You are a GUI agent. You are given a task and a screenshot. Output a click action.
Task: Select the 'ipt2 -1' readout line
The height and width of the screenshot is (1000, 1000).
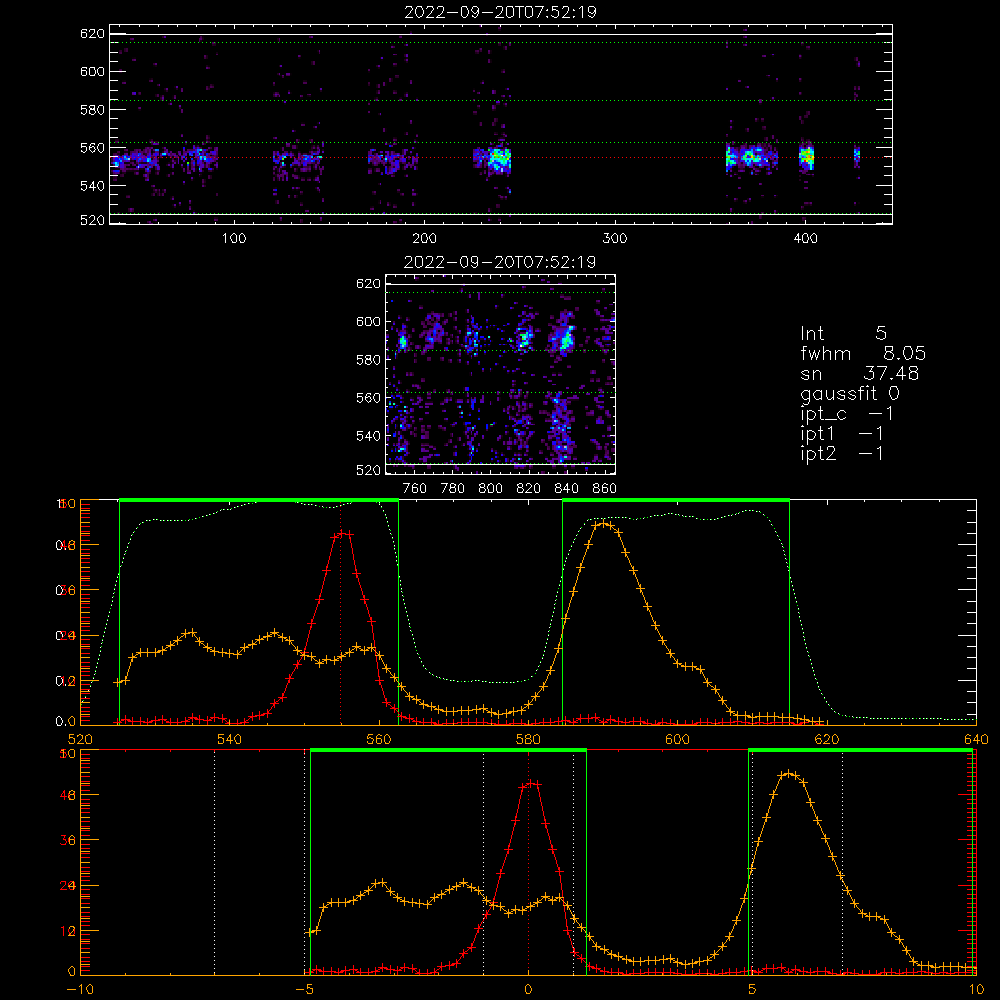[841, 454]
